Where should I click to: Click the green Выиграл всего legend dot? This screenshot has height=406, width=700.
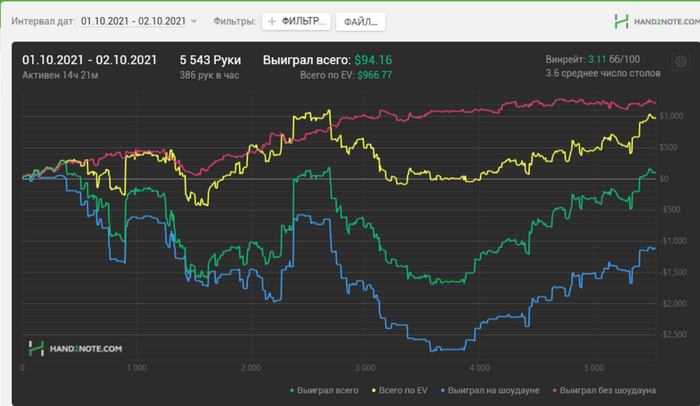292,391
